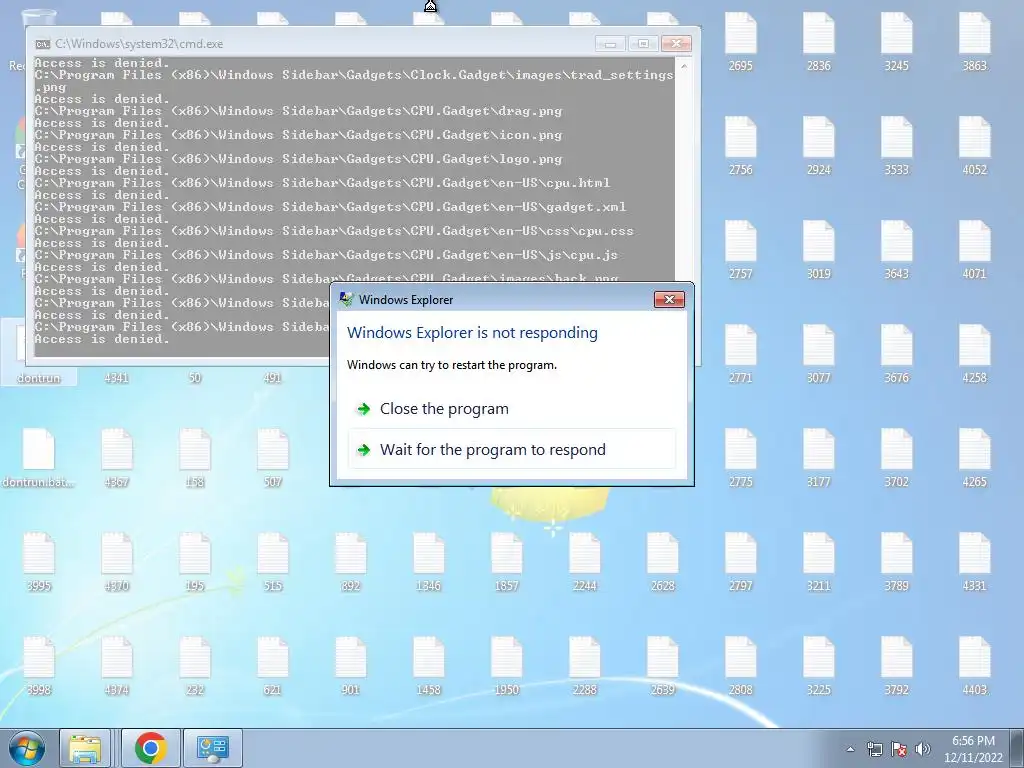Select desktop file 3533

point(897,146)
